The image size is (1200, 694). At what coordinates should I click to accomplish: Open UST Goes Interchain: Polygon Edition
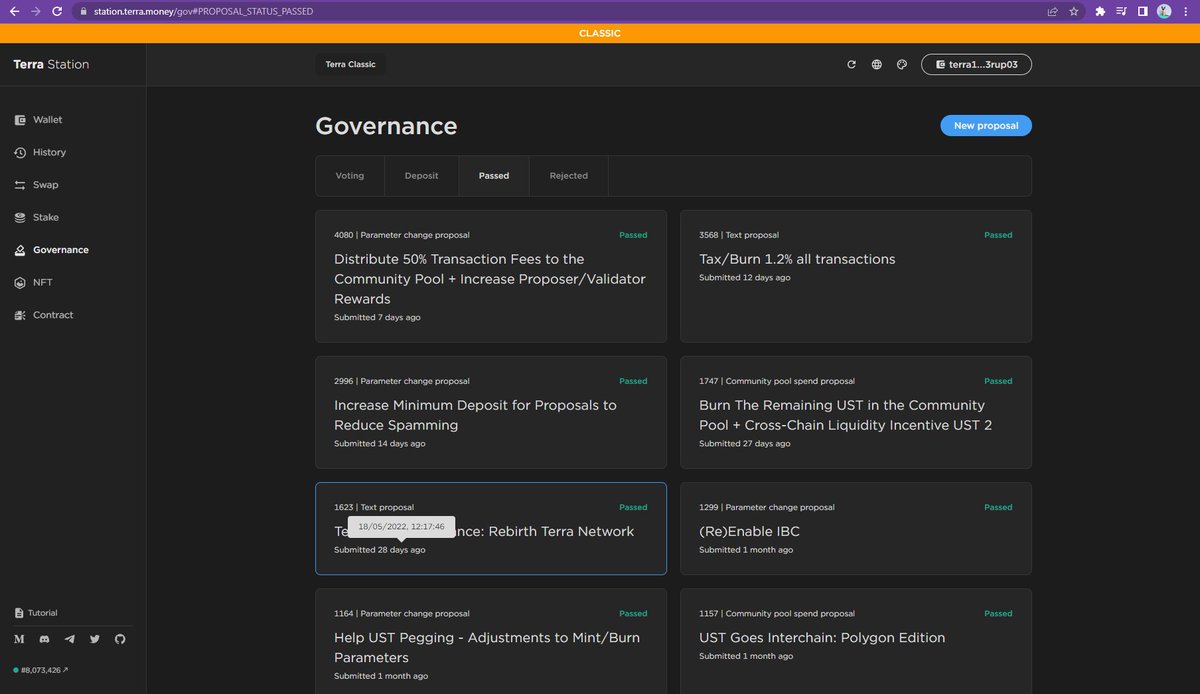(x=856, y=641)
